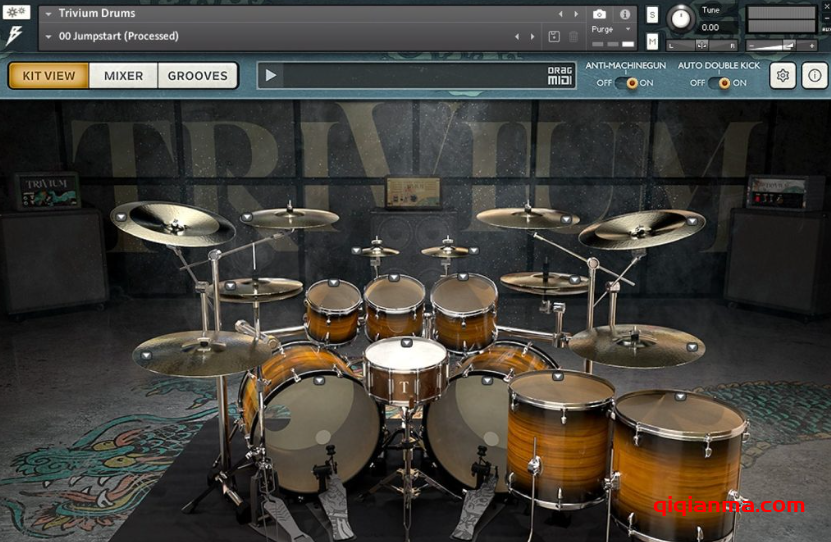Screen dimensions: 831x542
Task: Delete snapshot with the trash icon
Action: point(573,37)
